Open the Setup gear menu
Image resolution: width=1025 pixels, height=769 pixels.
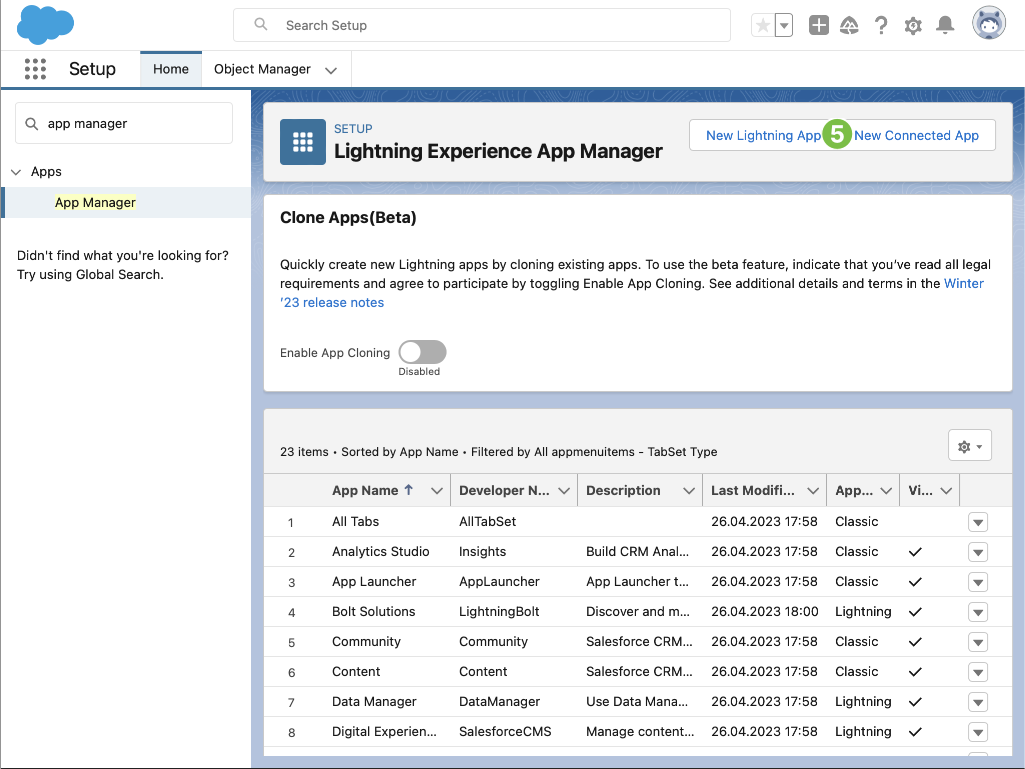[x=913, y=26]
